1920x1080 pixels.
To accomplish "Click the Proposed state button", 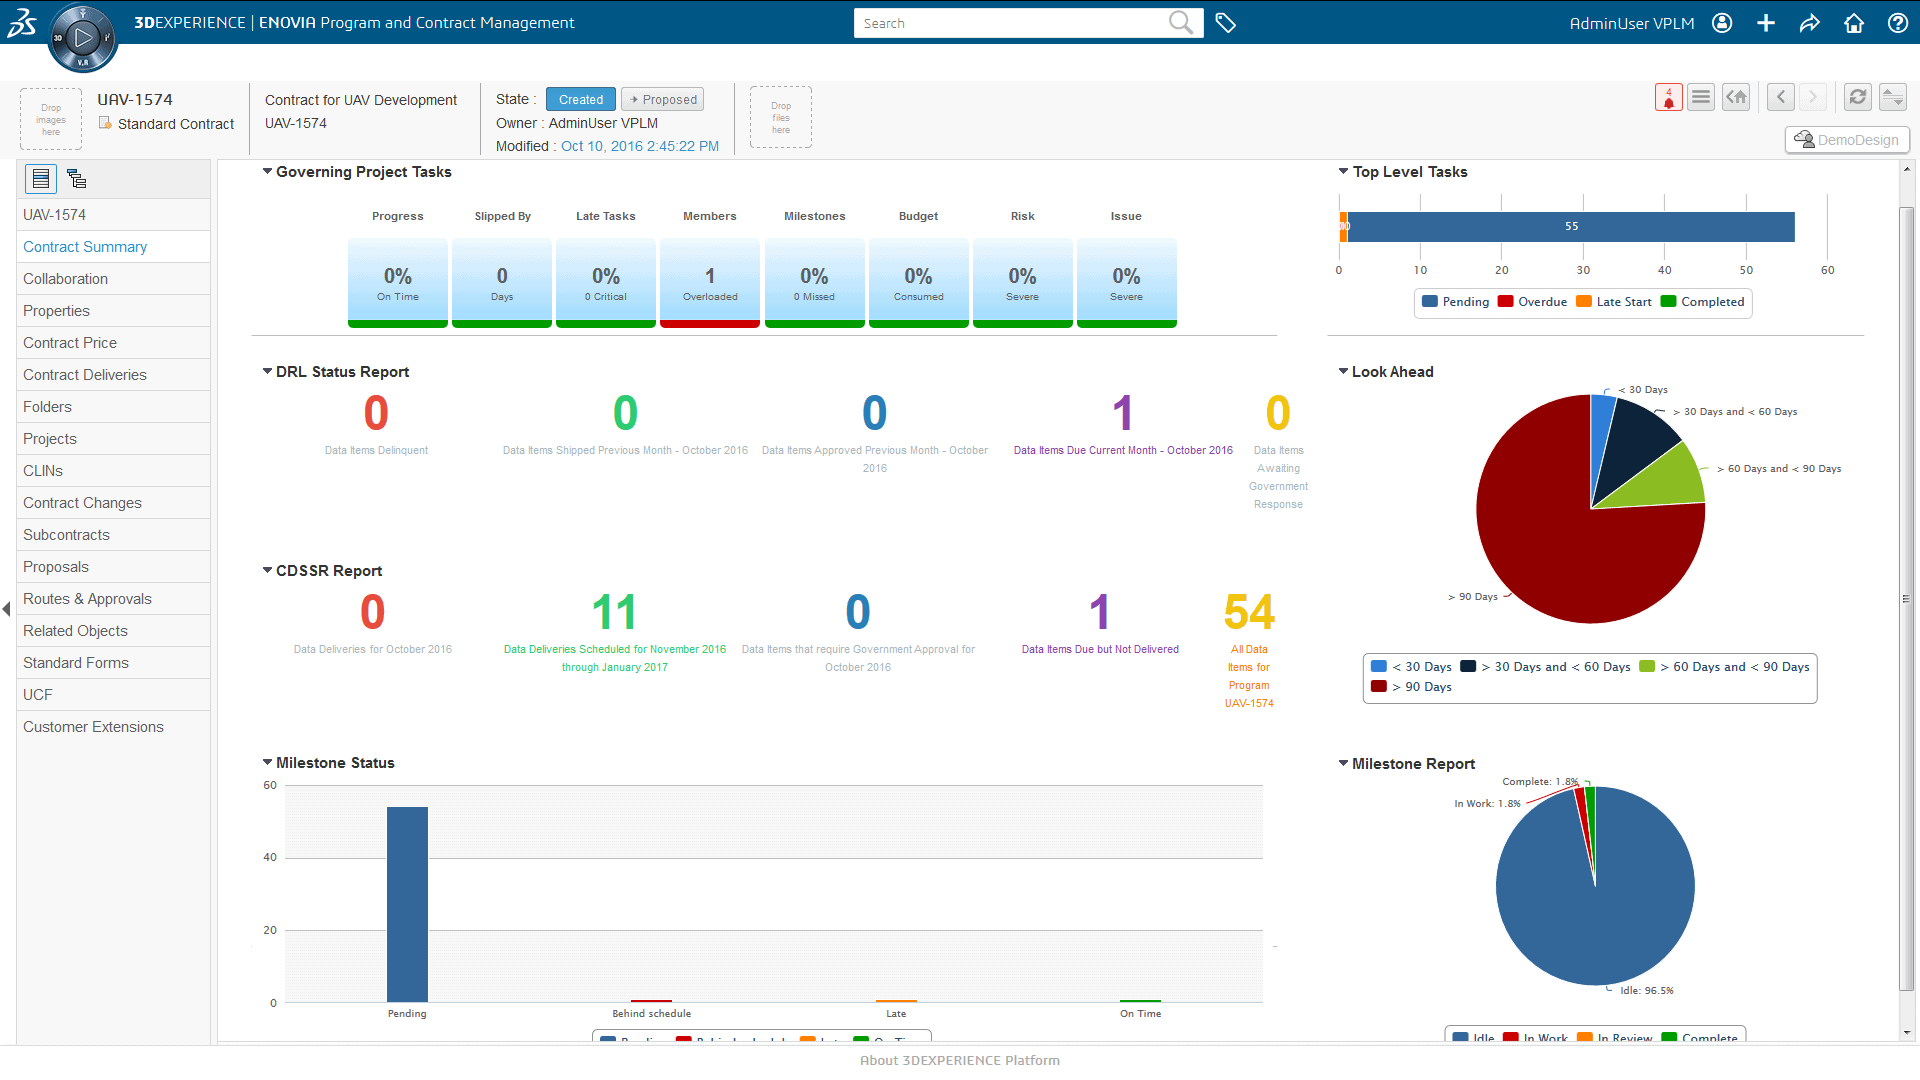I will click(662, 99).
